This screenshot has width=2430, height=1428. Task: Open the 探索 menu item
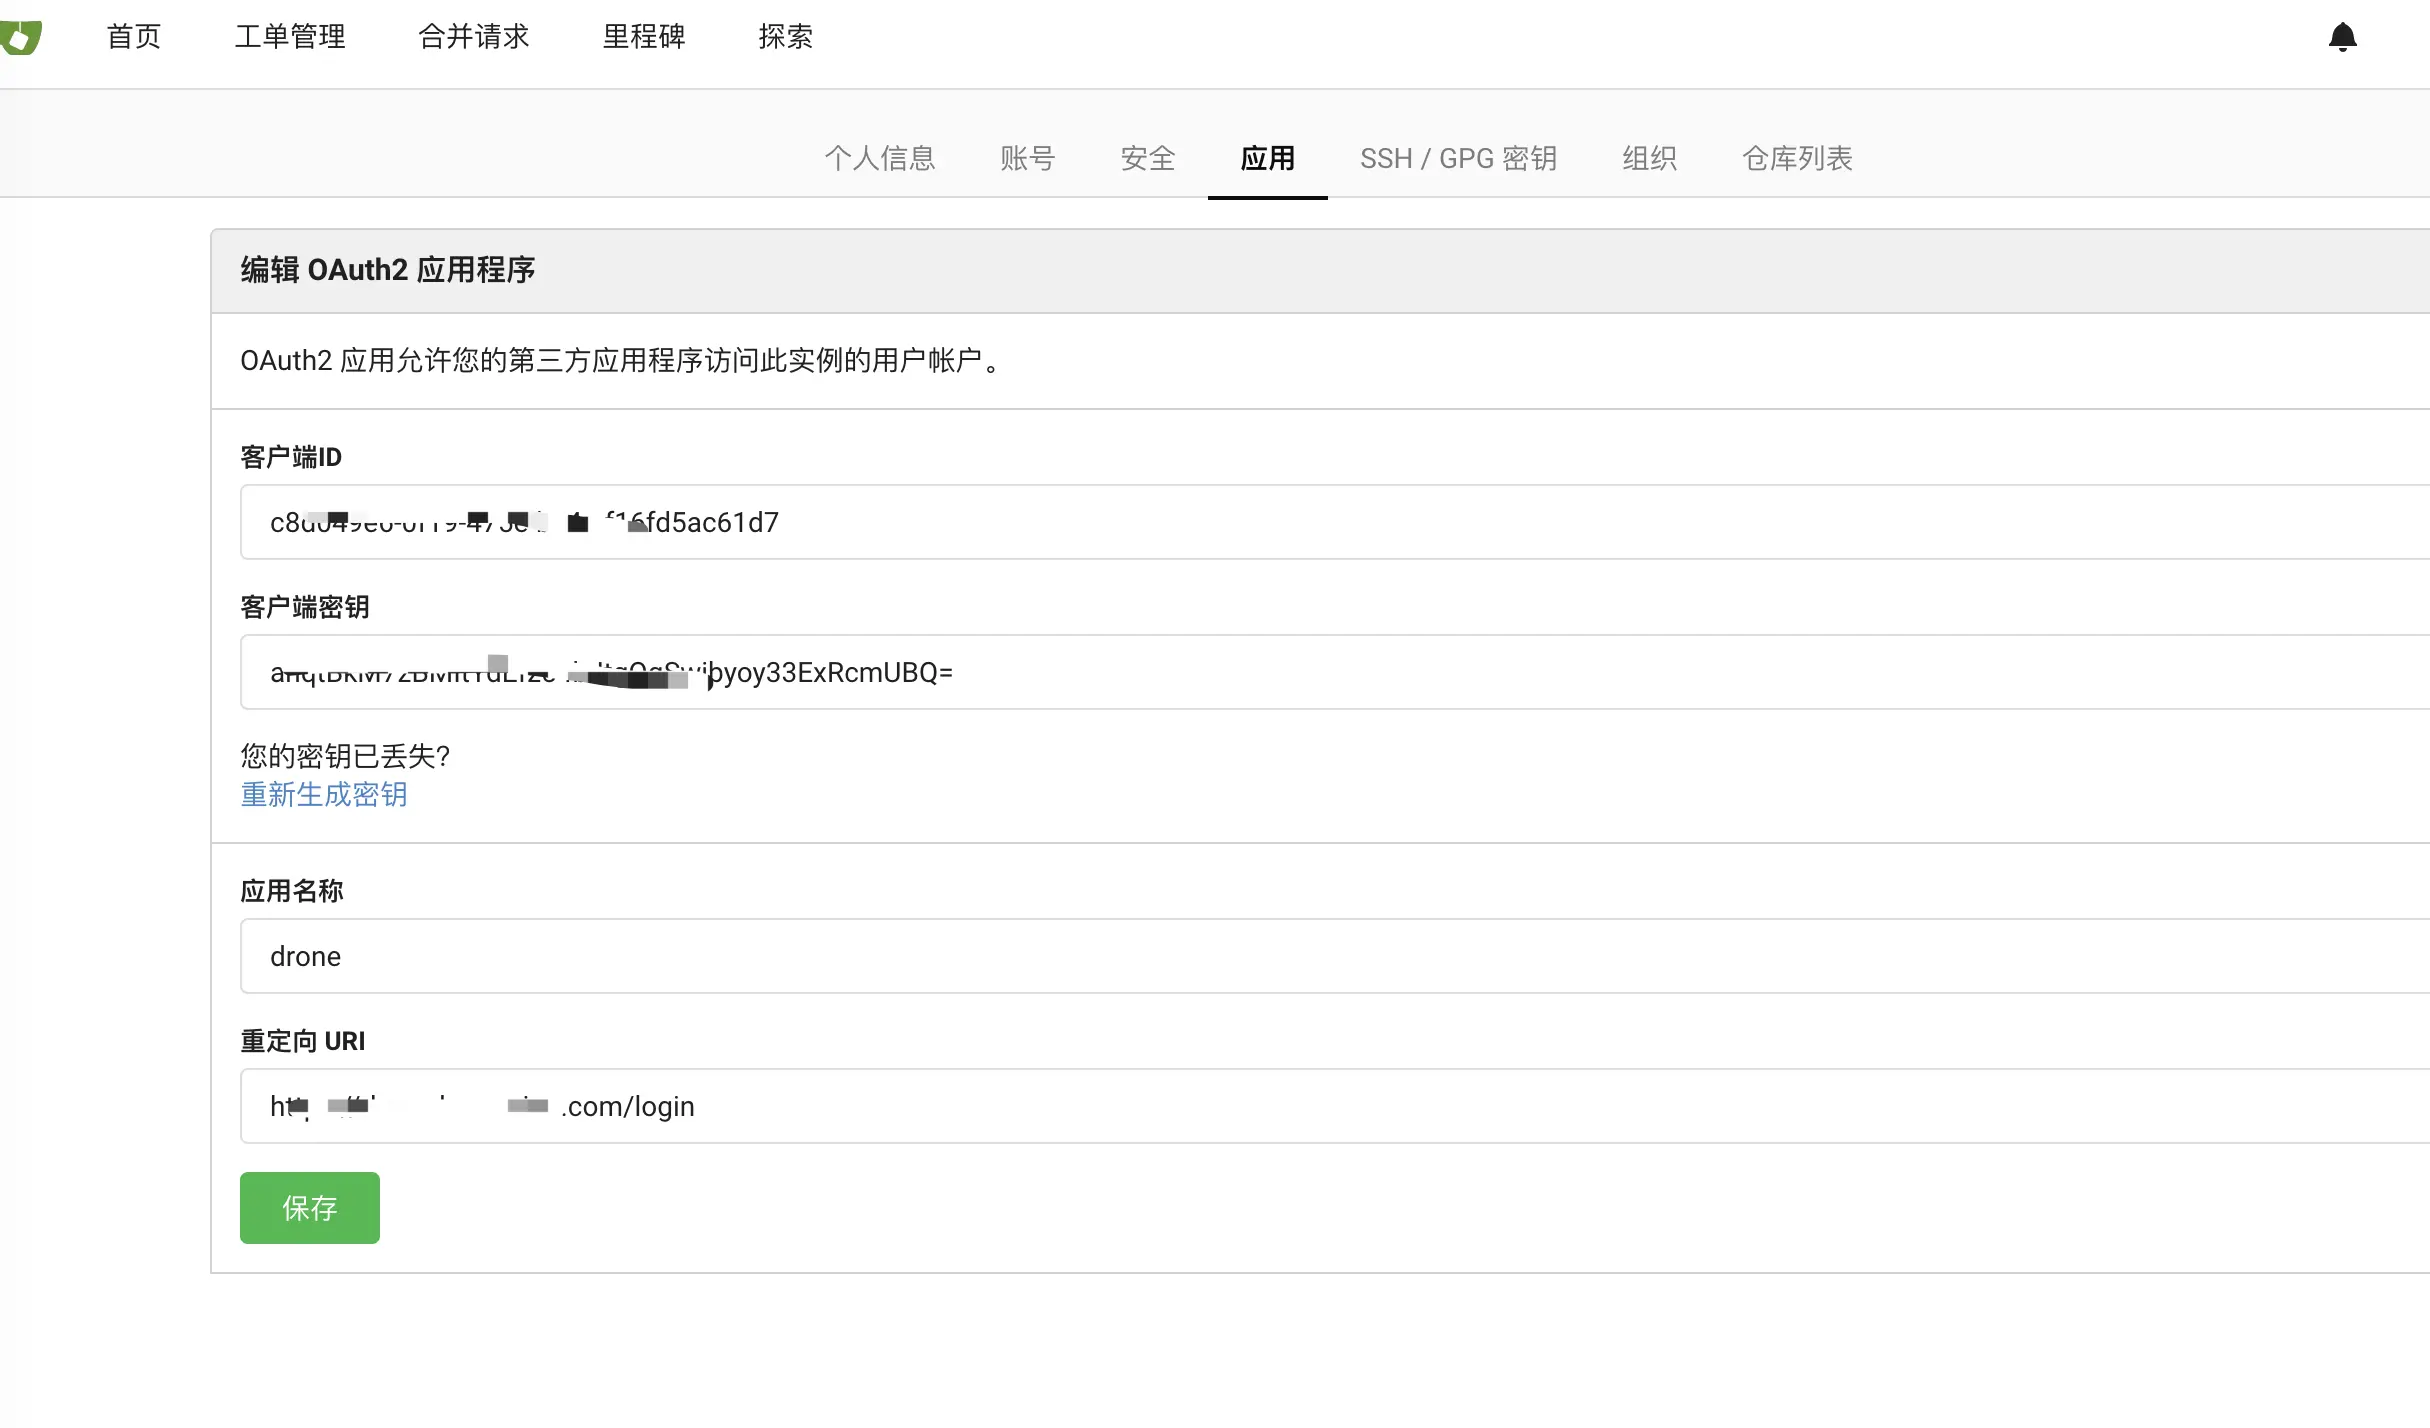(x=785, y=37)
